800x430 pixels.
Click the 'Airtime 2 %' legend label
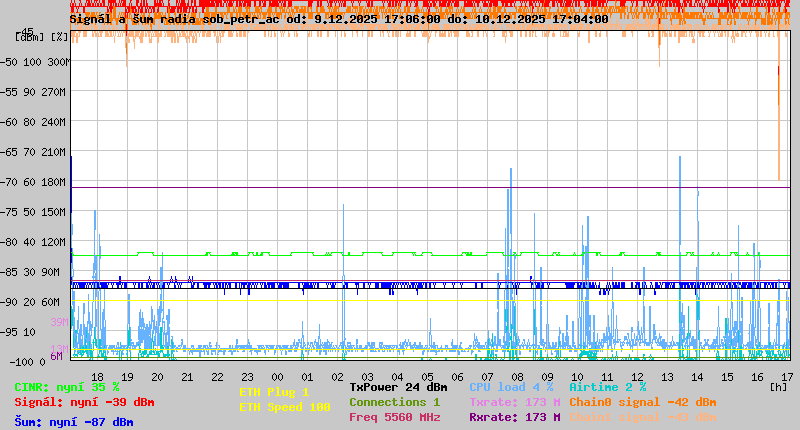click(x=608, y=387)
